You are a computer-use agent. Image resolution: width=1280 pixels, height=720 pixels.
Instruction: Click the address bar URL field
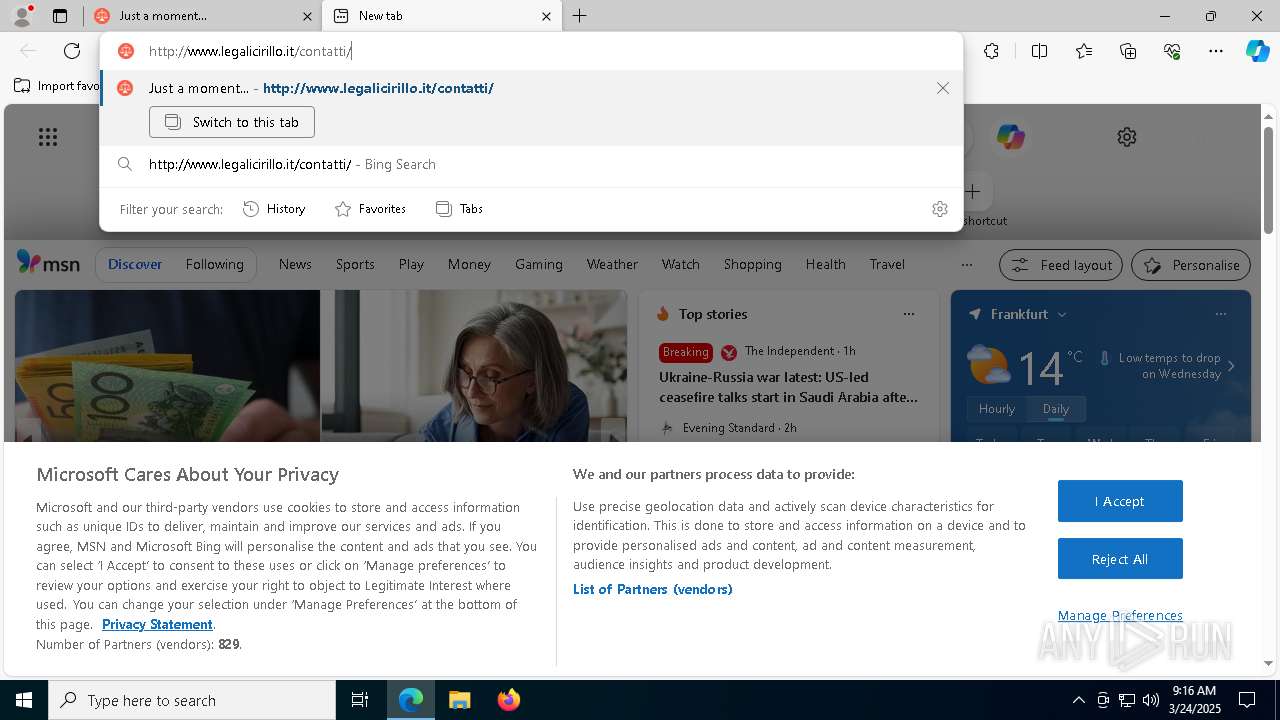click(531, 51)
